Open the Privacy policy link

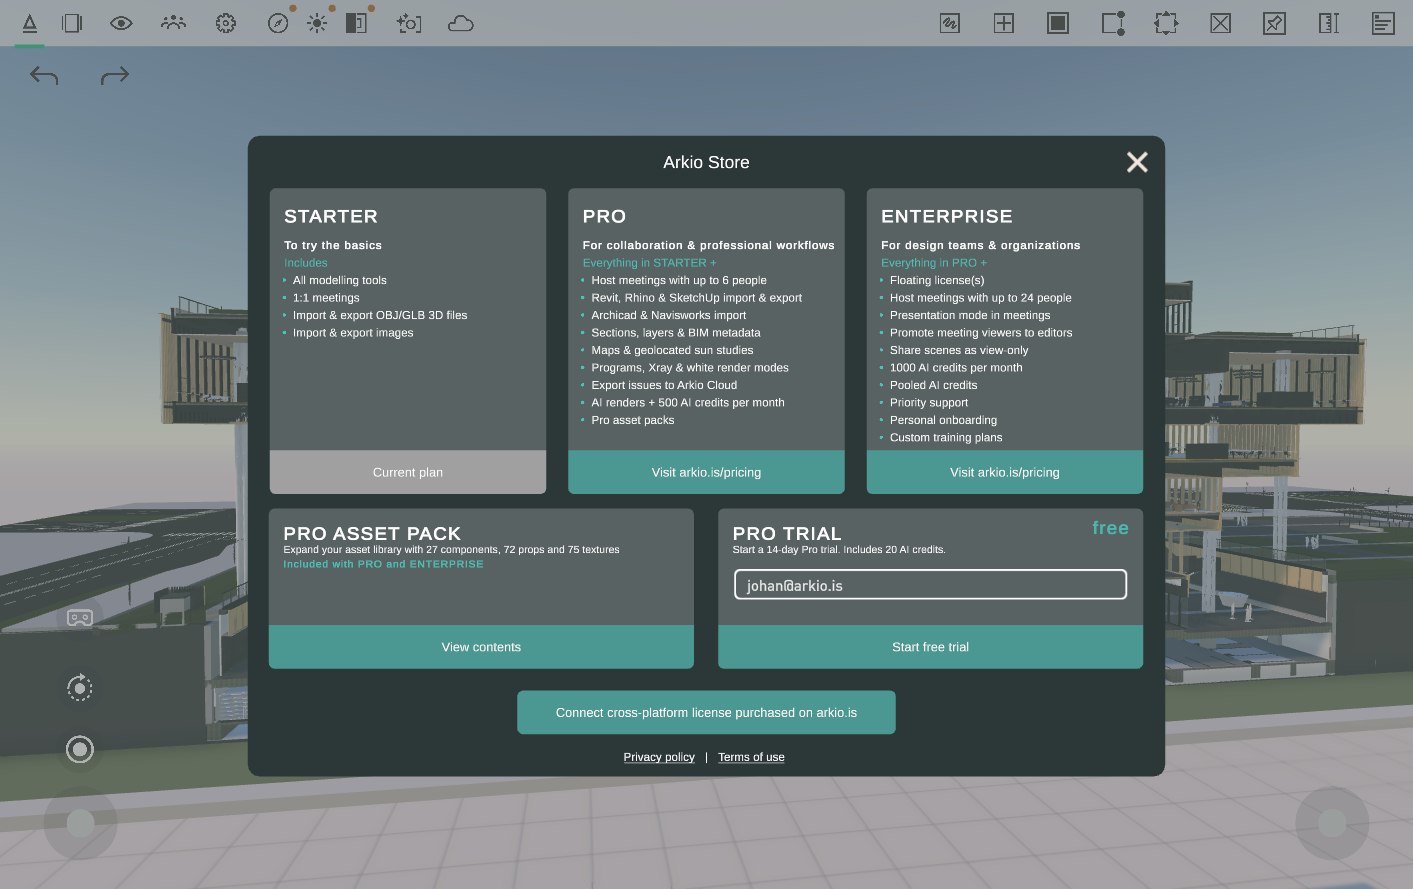(x=659, y=757)
